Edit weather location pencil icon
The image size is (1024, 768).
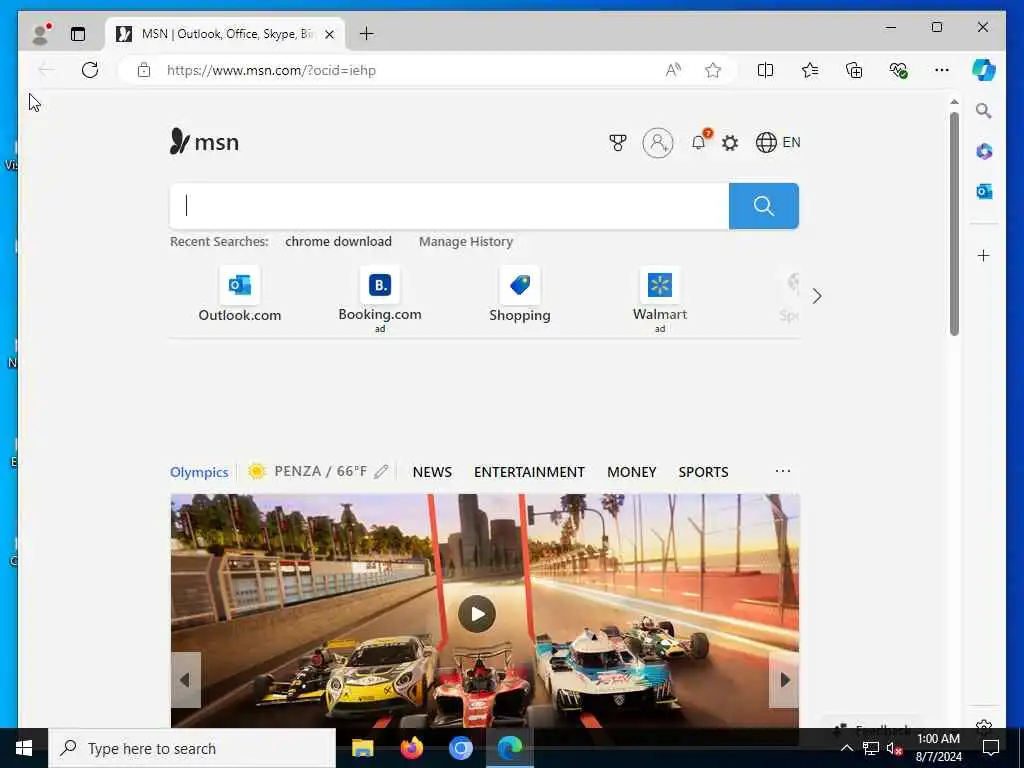pyautogui.click(x=381, y=472)
